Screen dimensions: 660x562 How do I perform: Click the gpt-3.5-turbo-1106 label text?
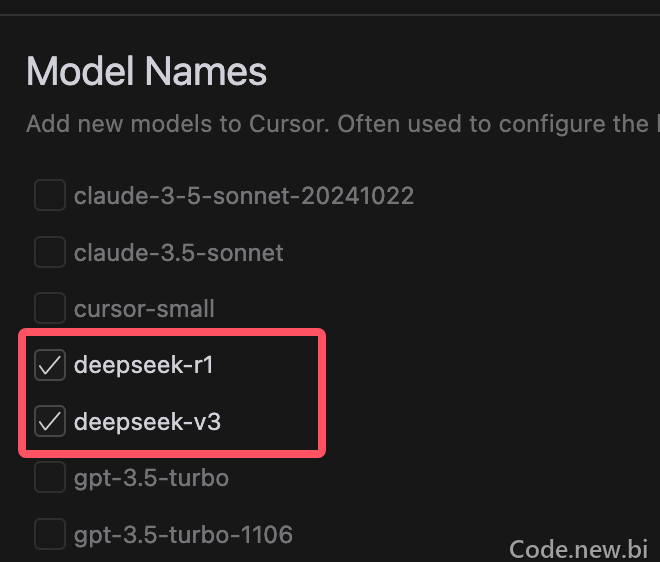click(x=183, y=535)
